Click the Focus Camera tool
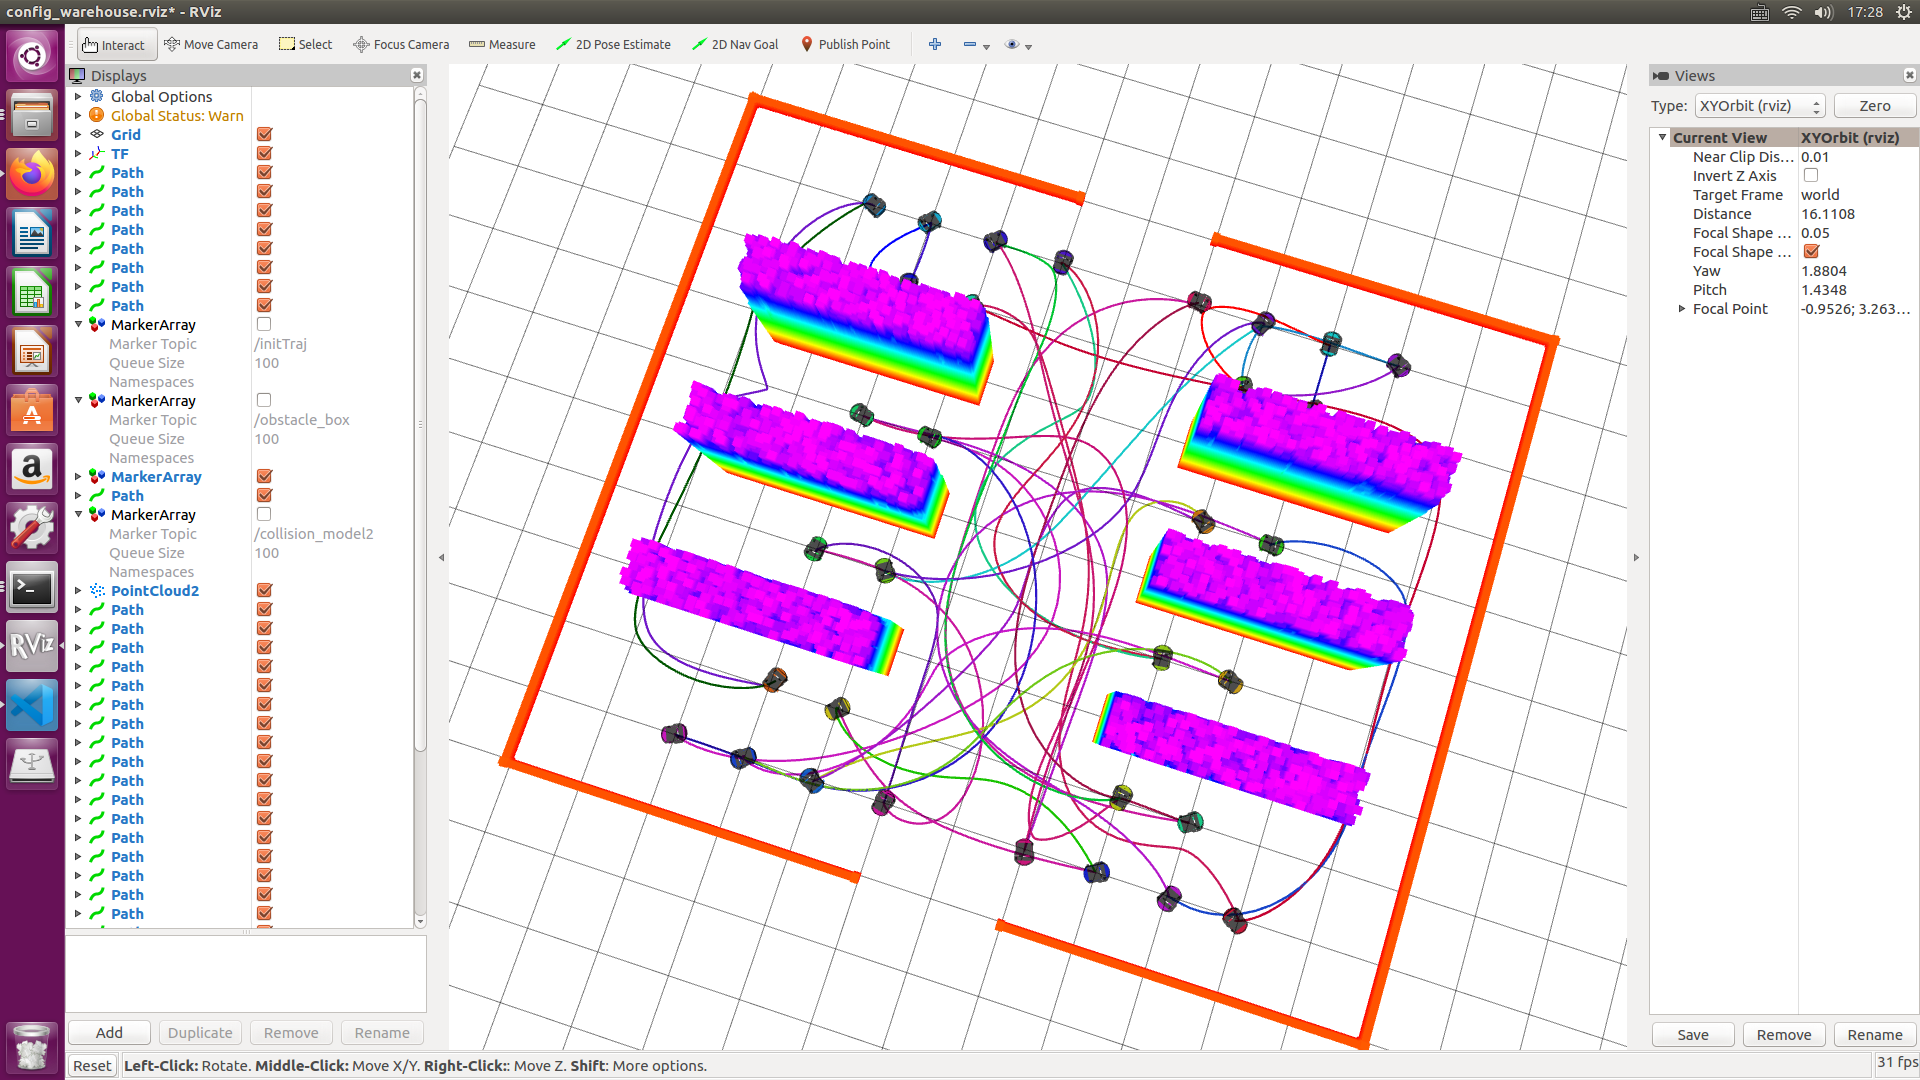Viewport: 1920px width, 1080px height. (401, 44)
